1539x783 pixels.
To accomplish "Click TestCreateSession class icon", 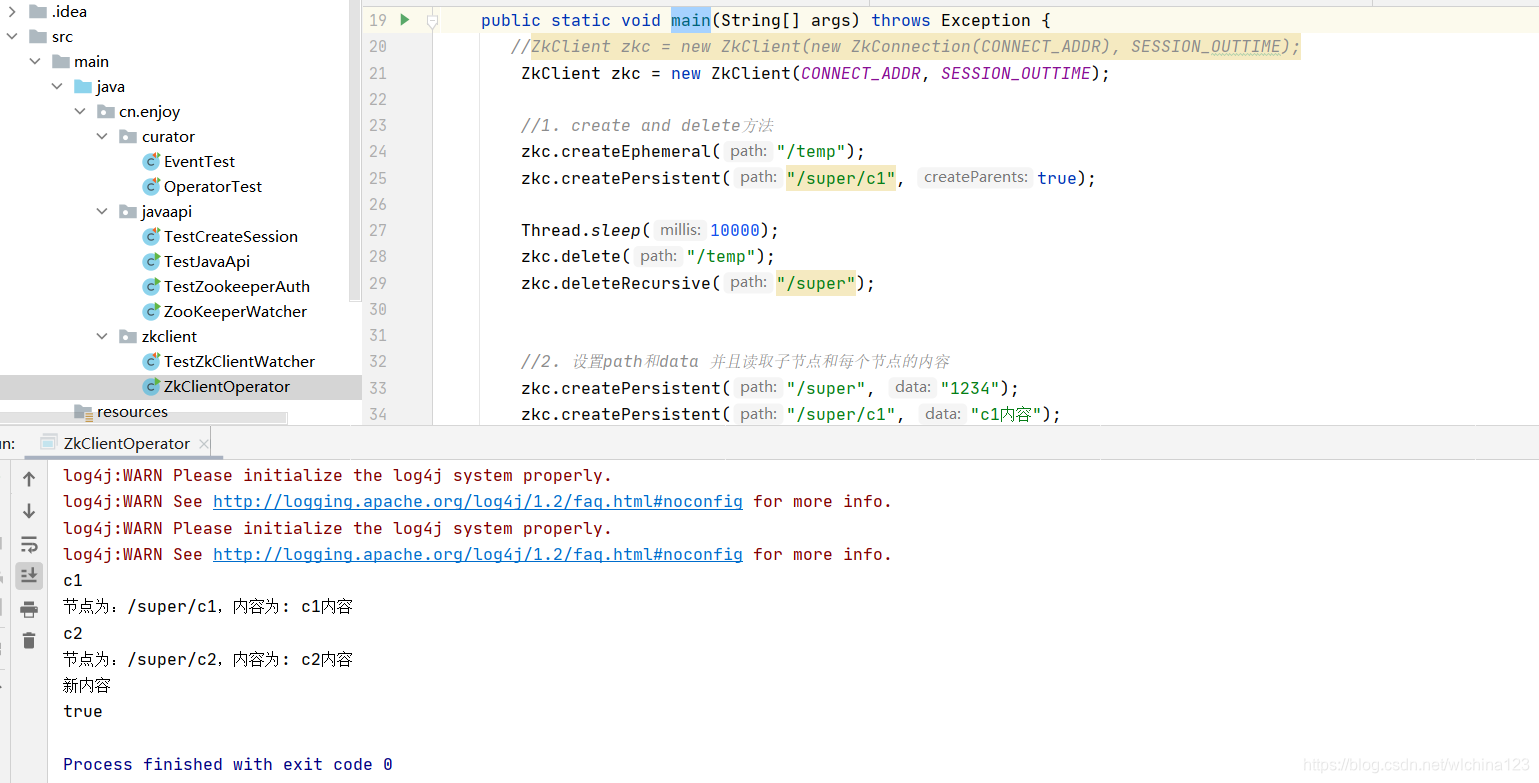I will pyautogui.click(x=151, y=236).
